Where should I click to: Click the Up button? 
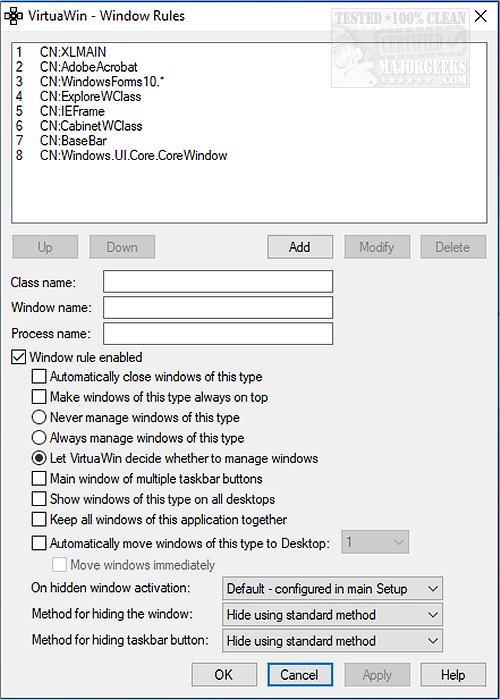45,247
